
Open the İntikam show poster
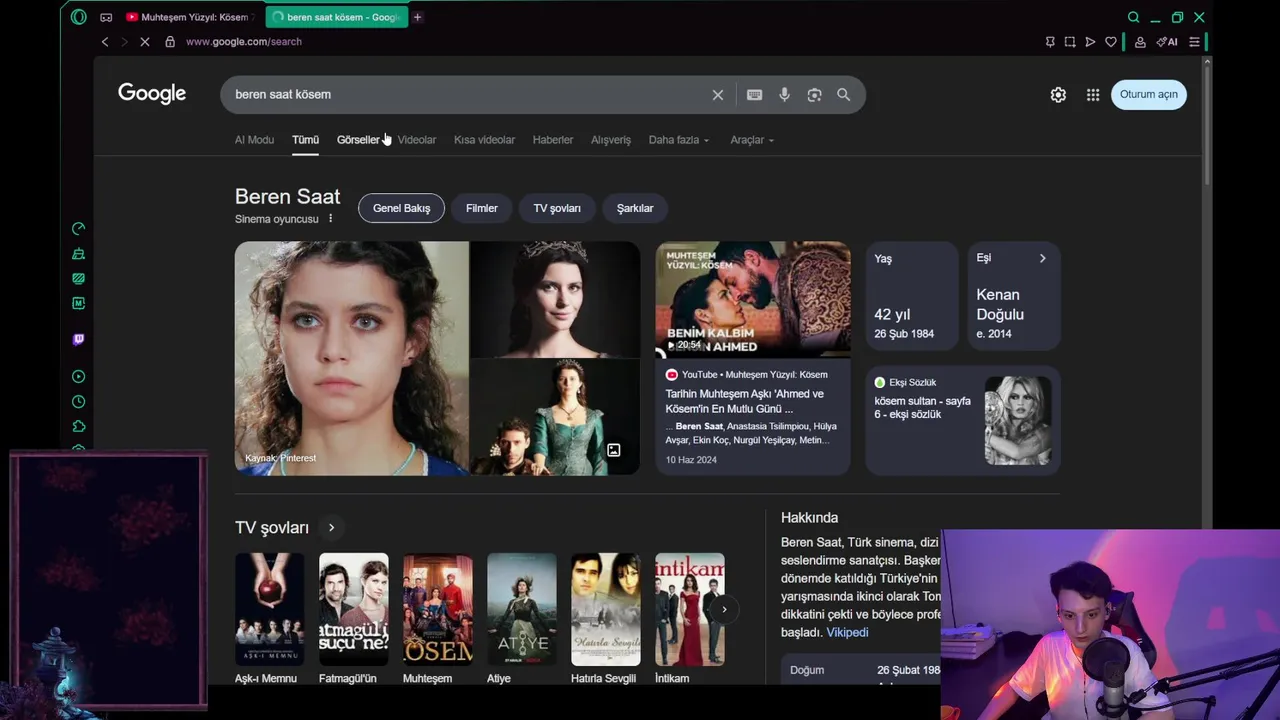(689, 609)
